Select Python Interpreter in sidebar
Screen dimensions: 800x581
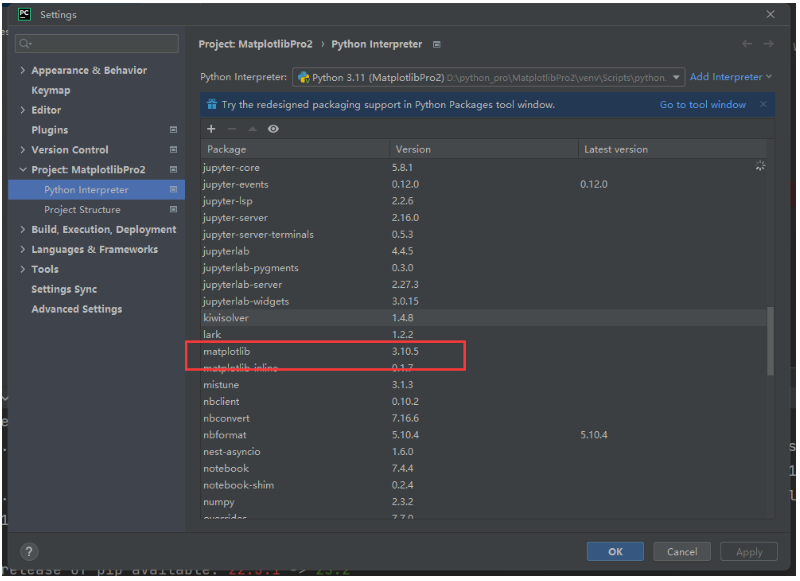[x=96, y=189]
